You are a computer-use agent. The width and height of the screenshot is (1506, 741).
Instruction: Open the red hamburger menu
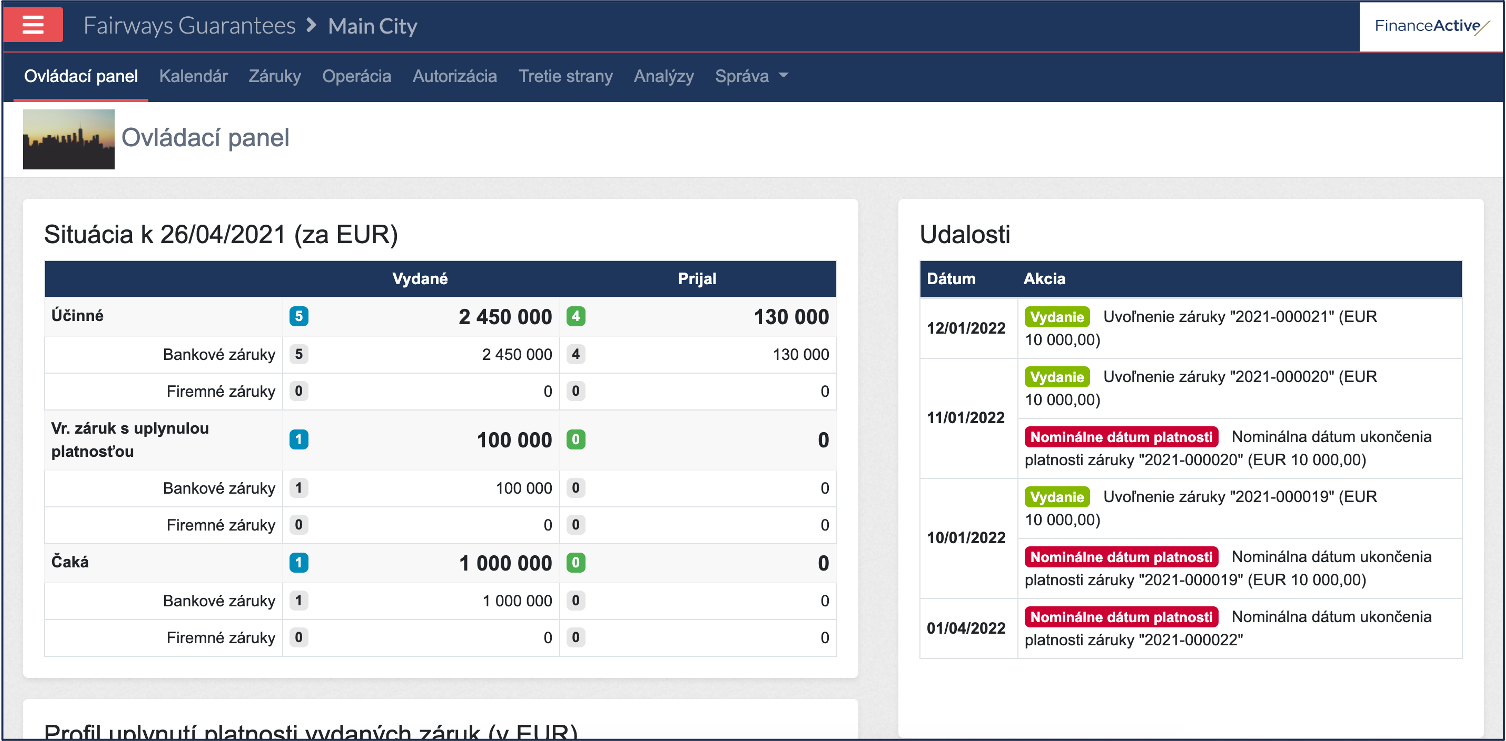click(x=33, y=25)
